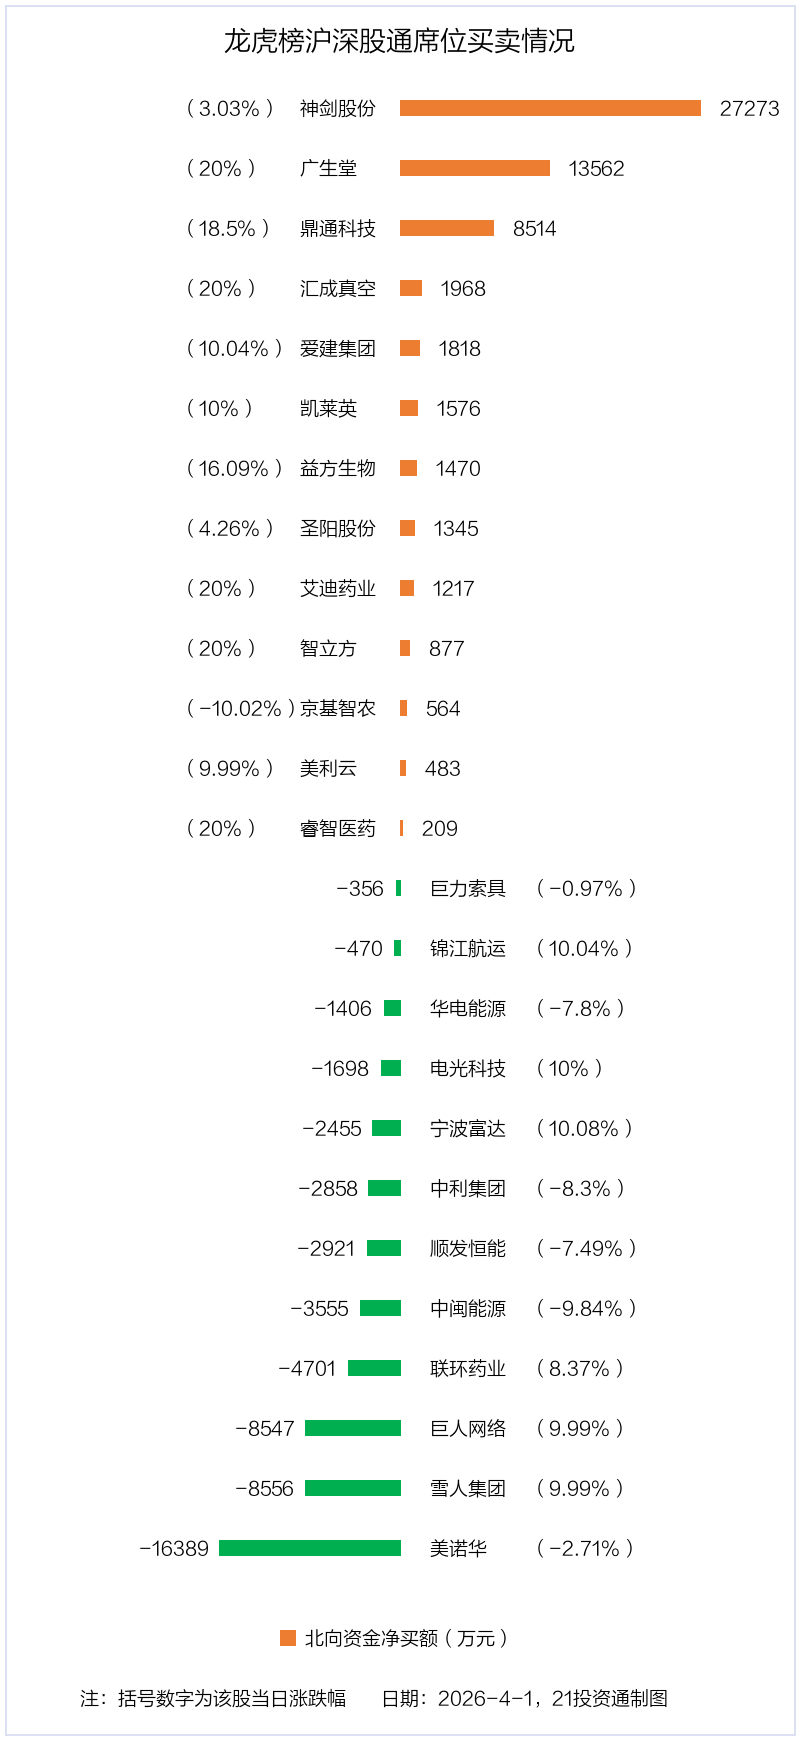This screenshot has height=1740, width=800.
Task: Select the 广生堂 orange bar
Action: [475, 168]
